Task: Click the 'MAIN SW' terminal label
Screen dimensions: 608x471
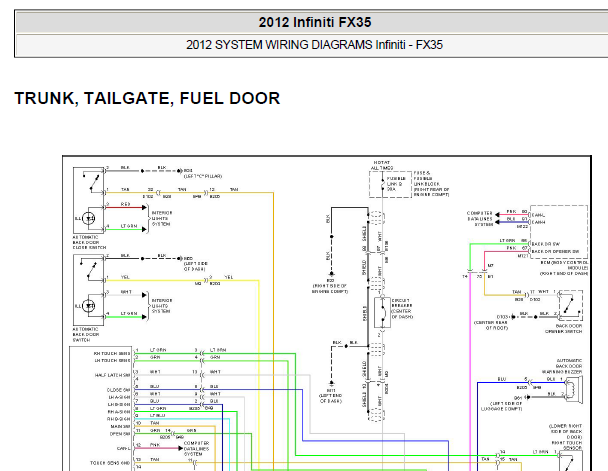Action: tap(121, 426)
